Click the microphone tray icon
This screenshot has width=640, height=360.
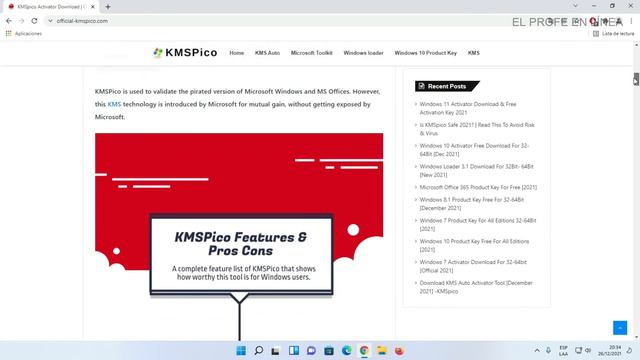coord(549,351)
